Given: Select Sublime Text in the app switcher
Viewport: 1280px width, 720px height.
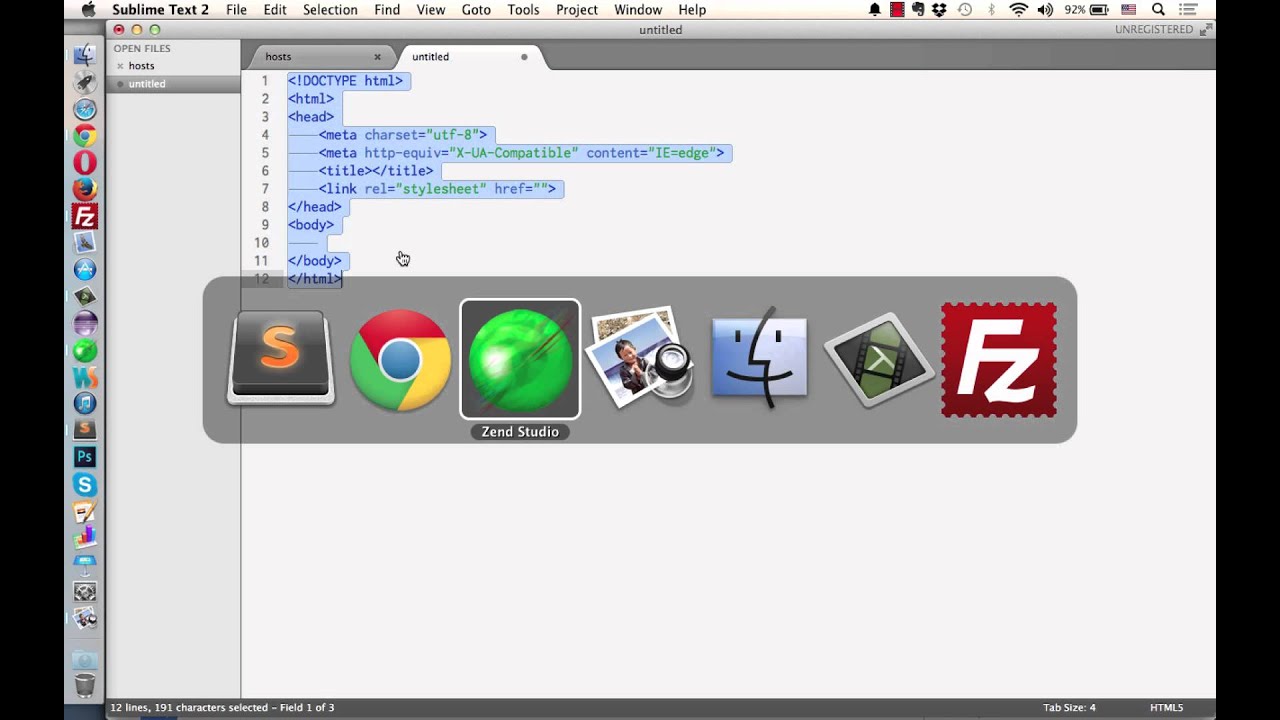Looking at the screenshot, I should click(x=281, y=359).
